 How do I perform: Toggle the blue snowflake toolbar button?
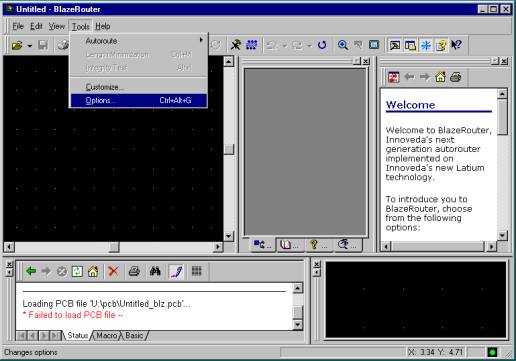(426, 45)
